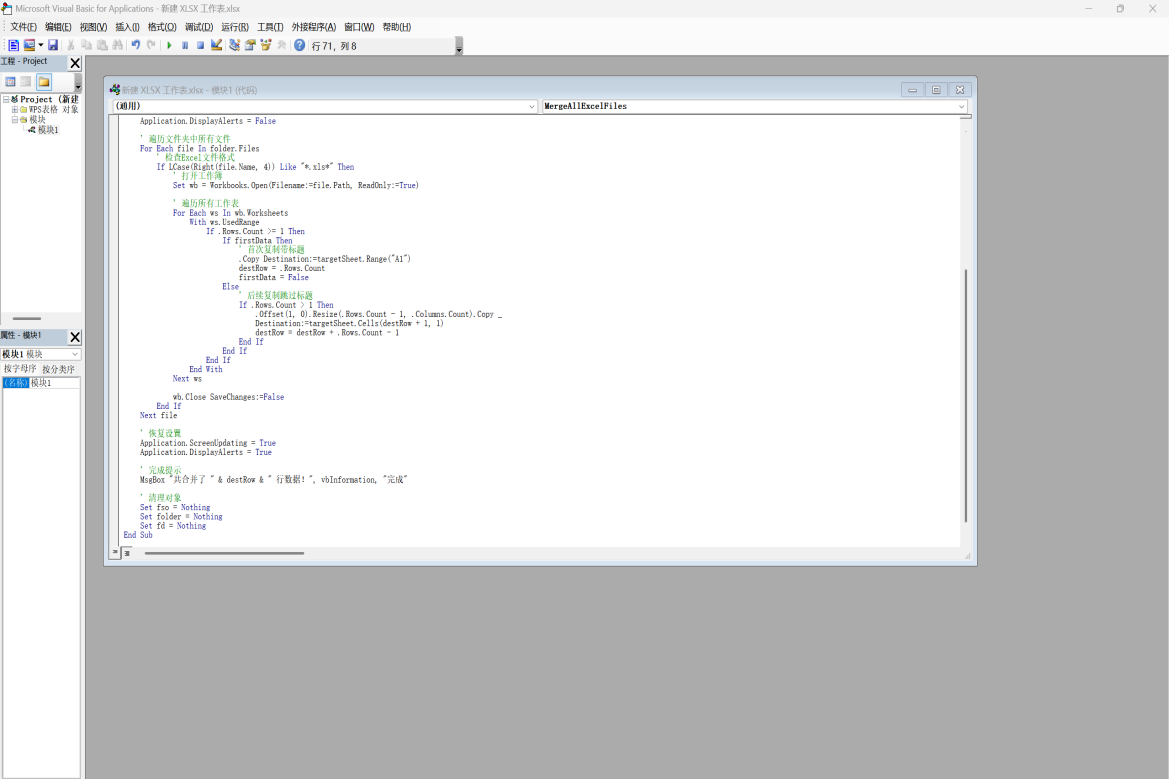Viewport: 1169px width, 779px height.
Task: Stop execution with the Reset square icon
Action: point(201,45)
